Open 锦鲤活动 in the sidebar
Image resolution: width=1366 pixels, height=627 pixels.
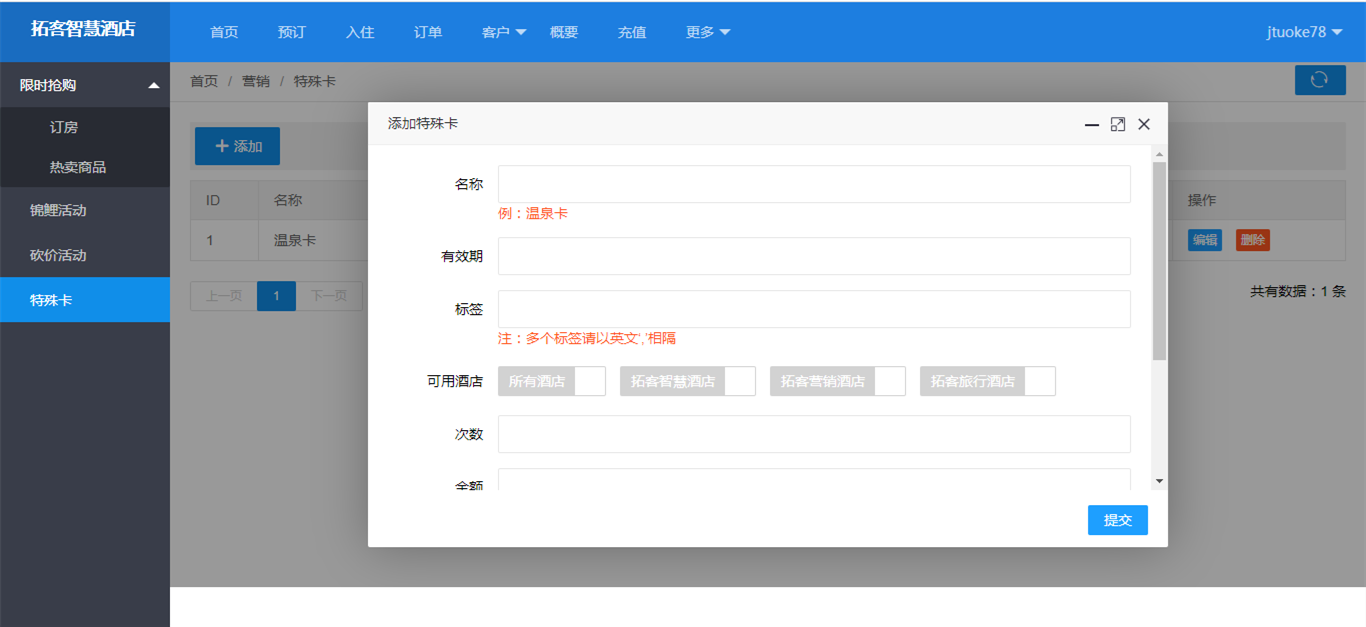[x=85, y=210]
